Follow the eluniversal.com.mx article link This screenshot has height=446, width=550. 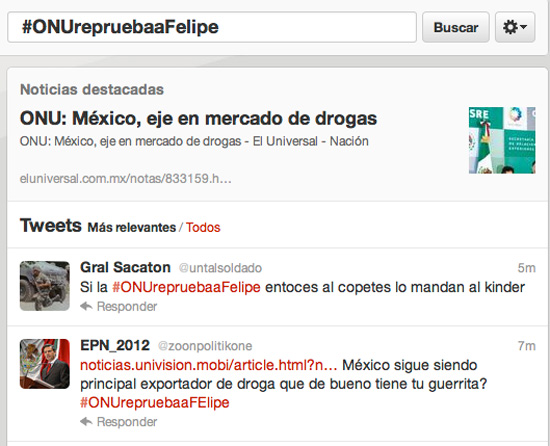point(125,178)
